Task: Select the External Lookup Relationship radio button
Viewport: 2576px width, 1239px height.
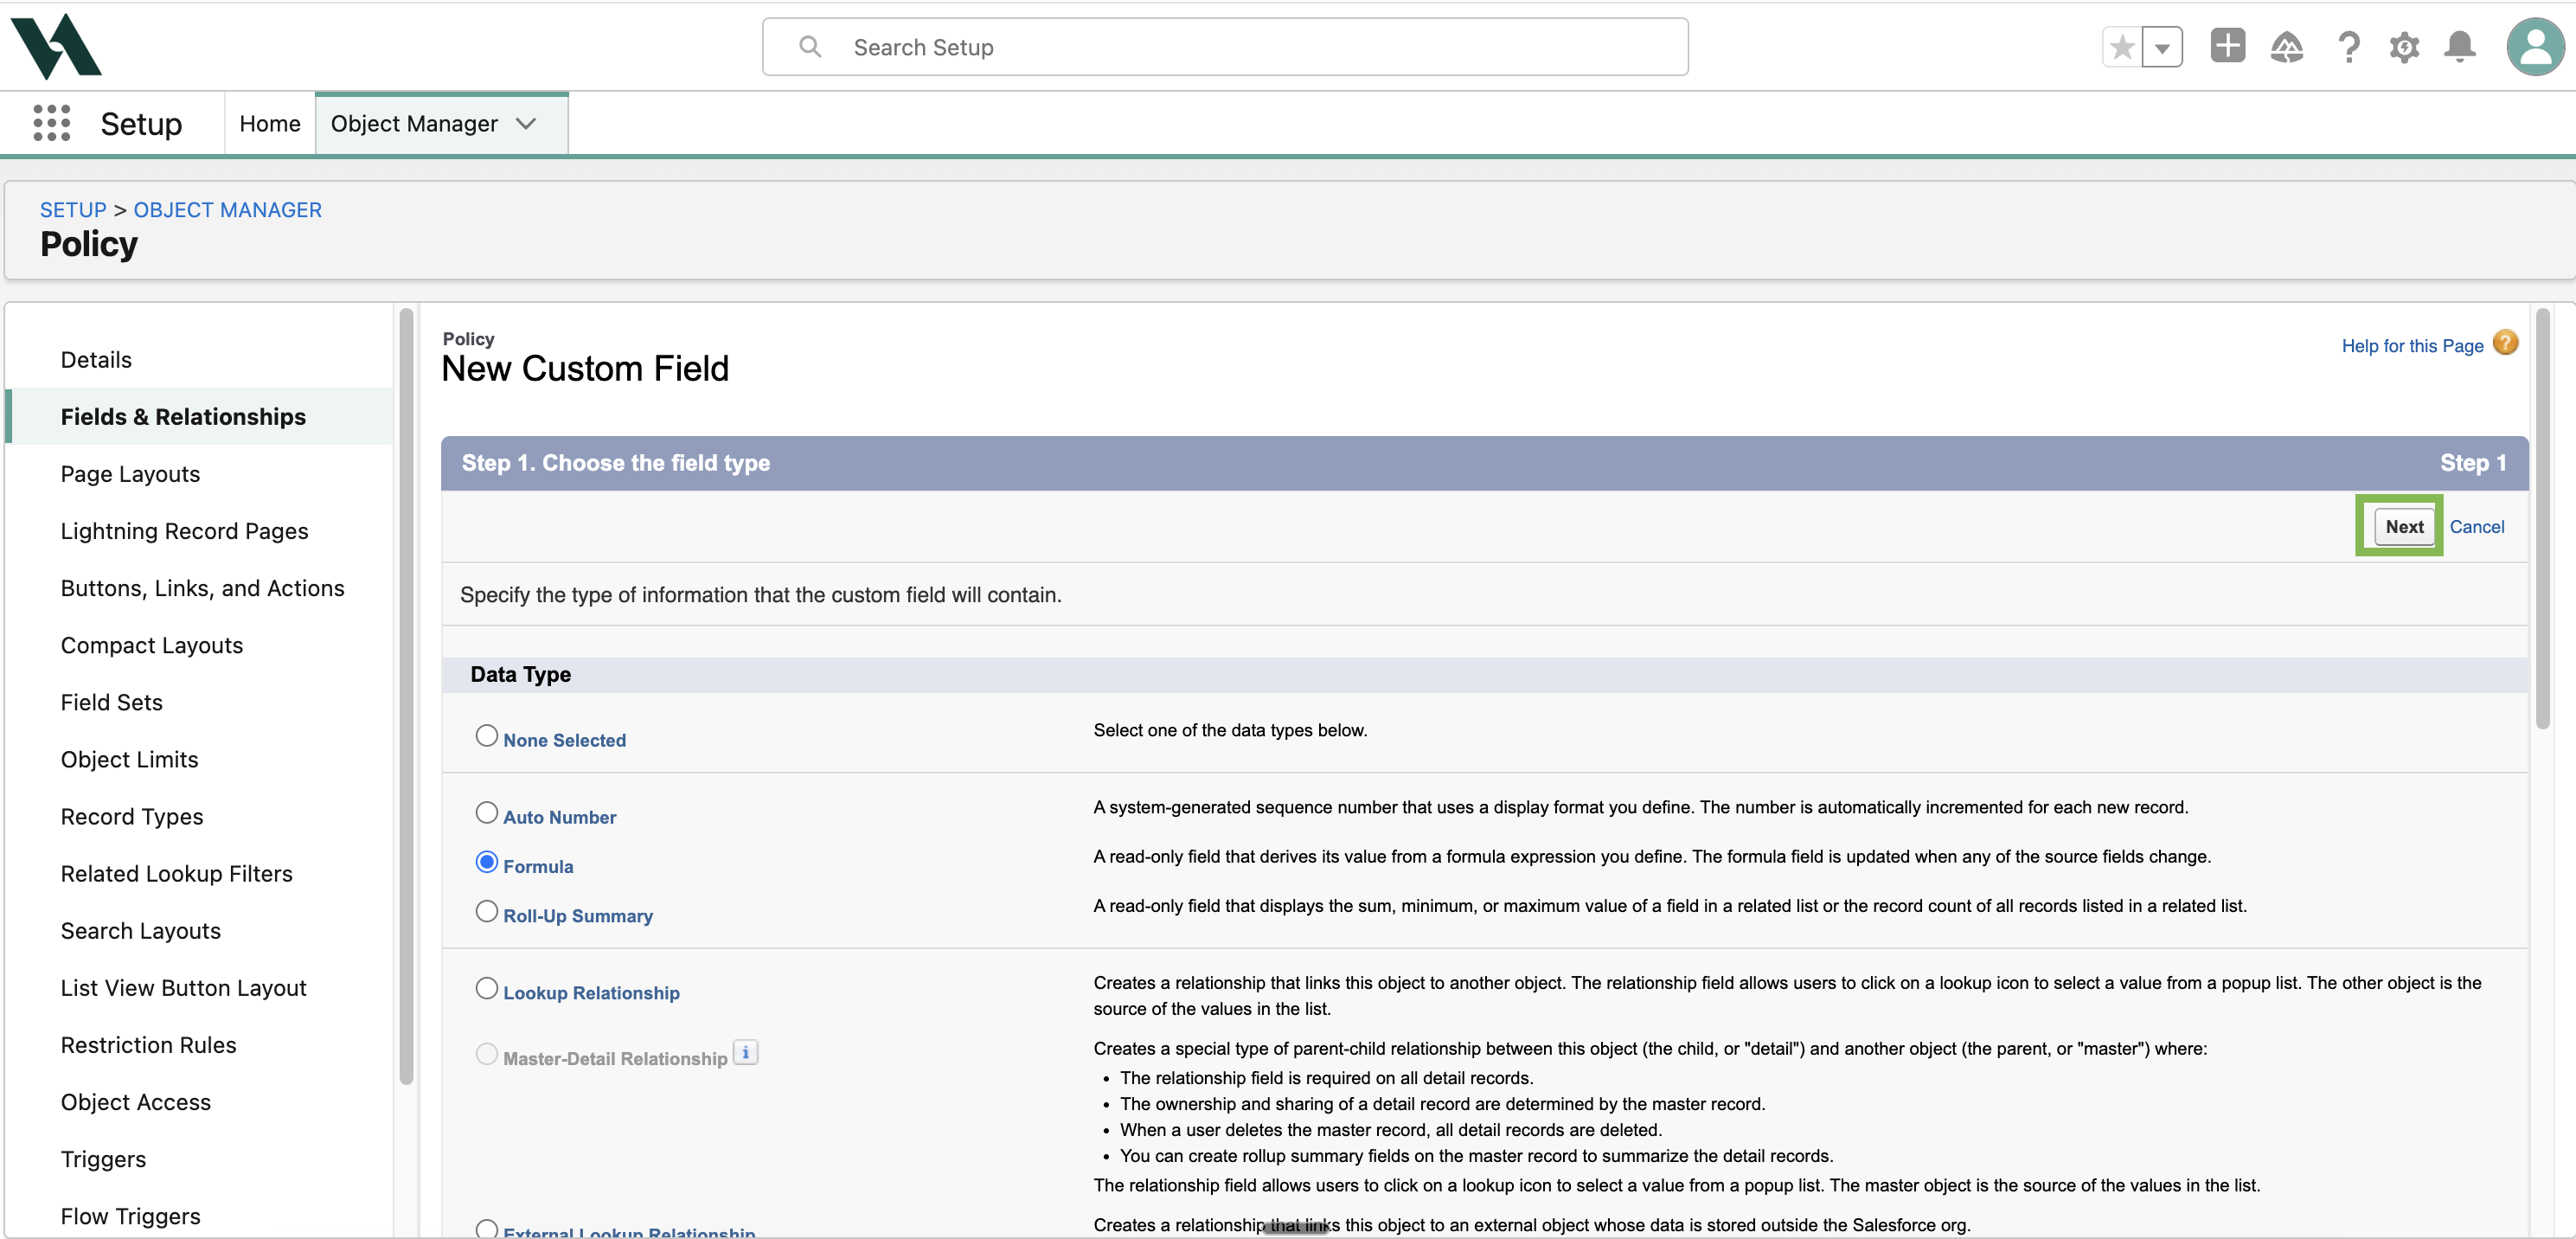Action: (x=486, y=1228)
